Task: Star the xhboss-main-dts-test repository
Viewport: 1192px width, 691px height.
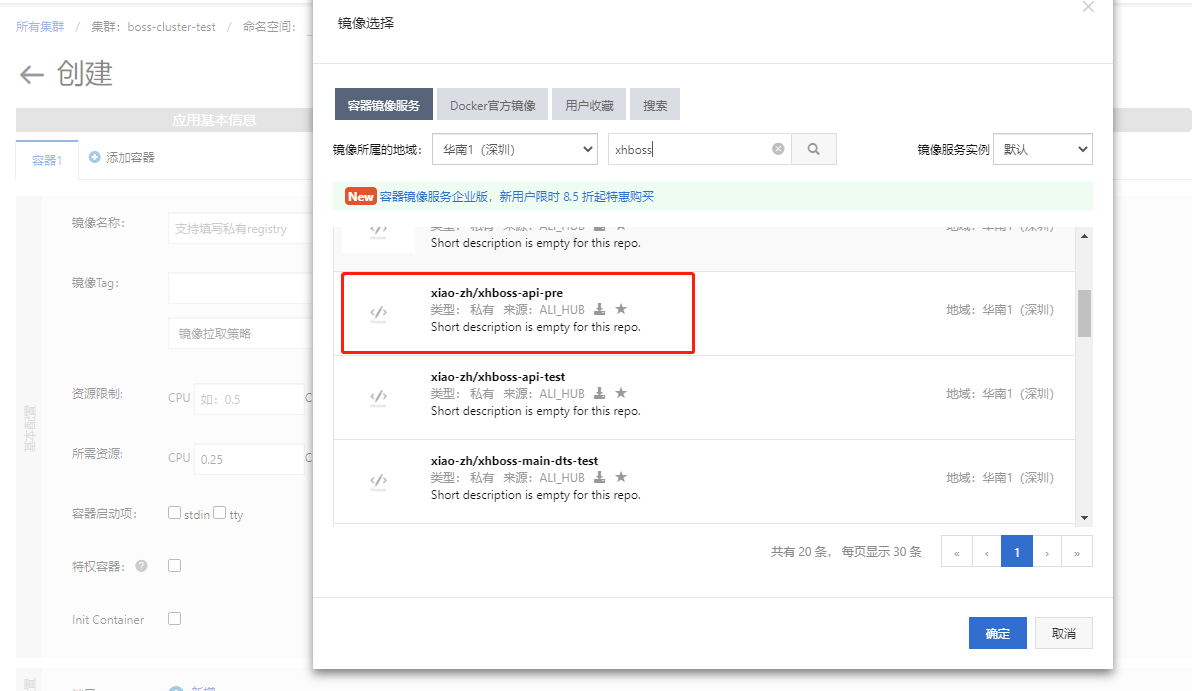Action: [x=621, y=477]
